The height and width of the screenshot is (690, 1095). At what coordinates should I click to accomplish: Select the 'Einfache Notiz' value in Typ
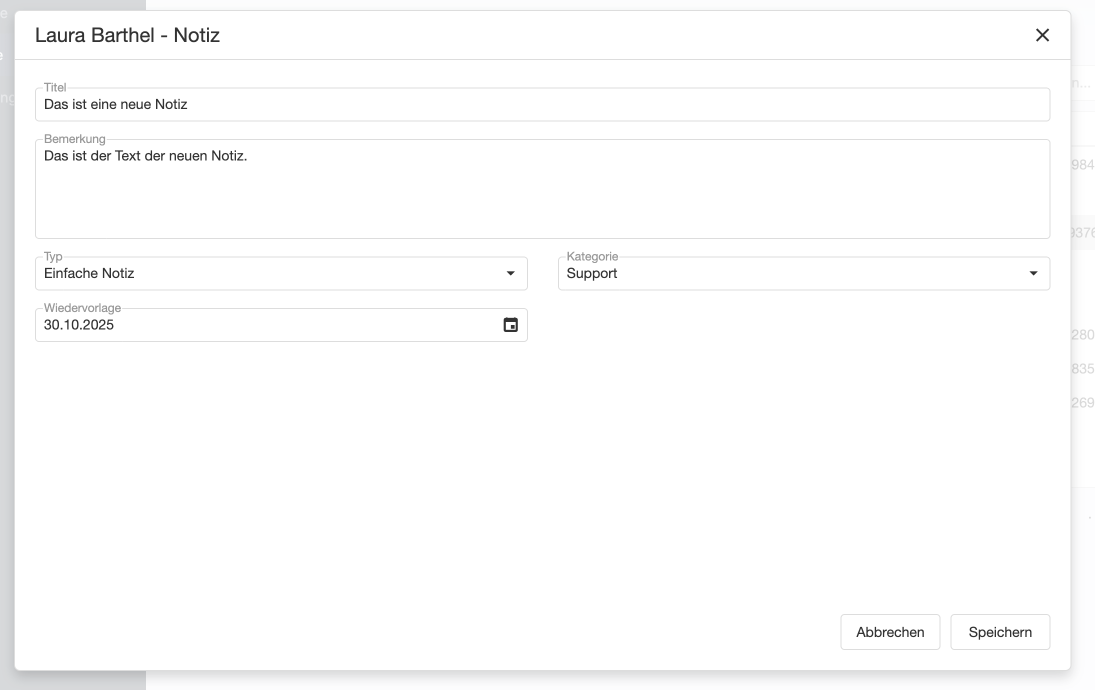[x=90, y=274]
